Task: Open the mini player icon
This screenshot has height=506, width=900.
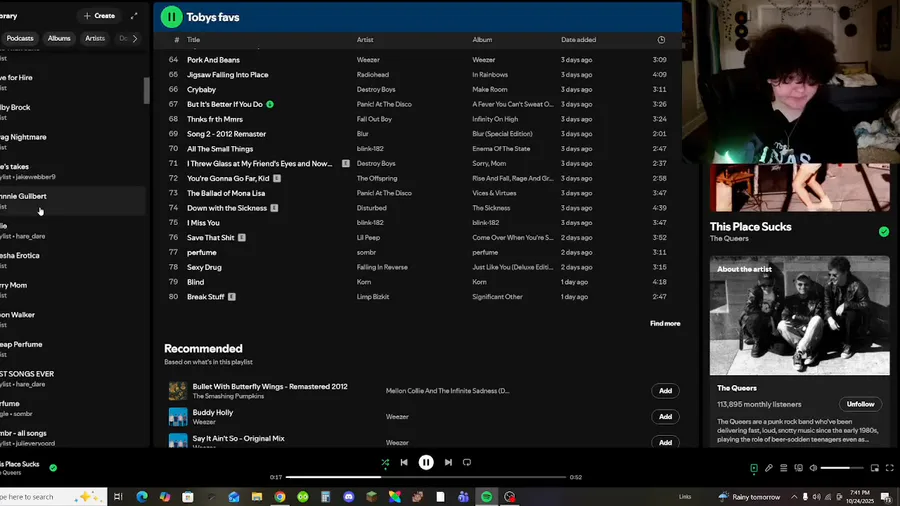Action: pyautogui.click(x=875, y=468)
